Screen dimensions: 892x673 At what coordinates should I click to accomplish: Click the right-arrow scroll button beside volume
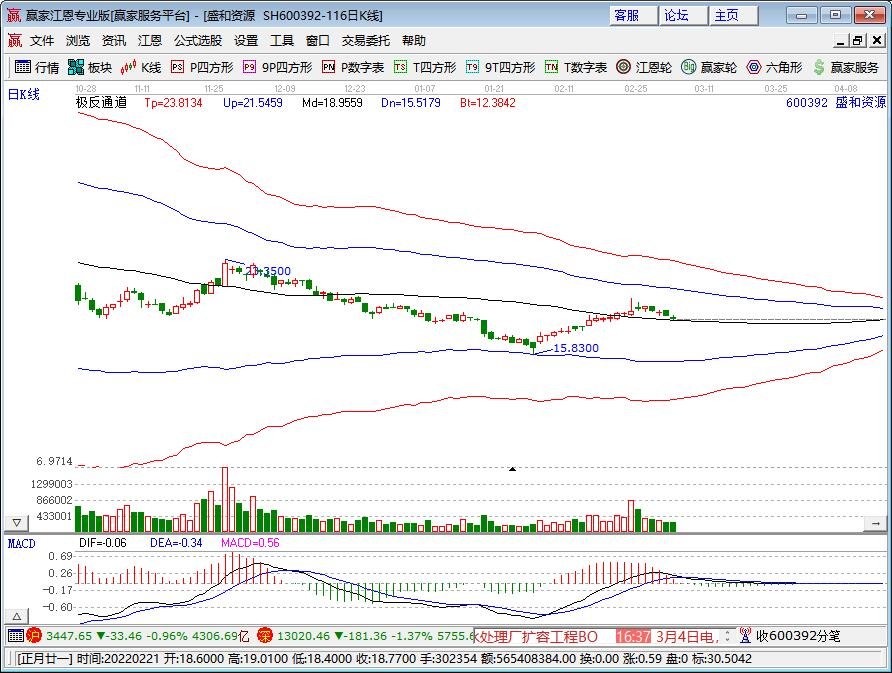[x=876, y=523]
